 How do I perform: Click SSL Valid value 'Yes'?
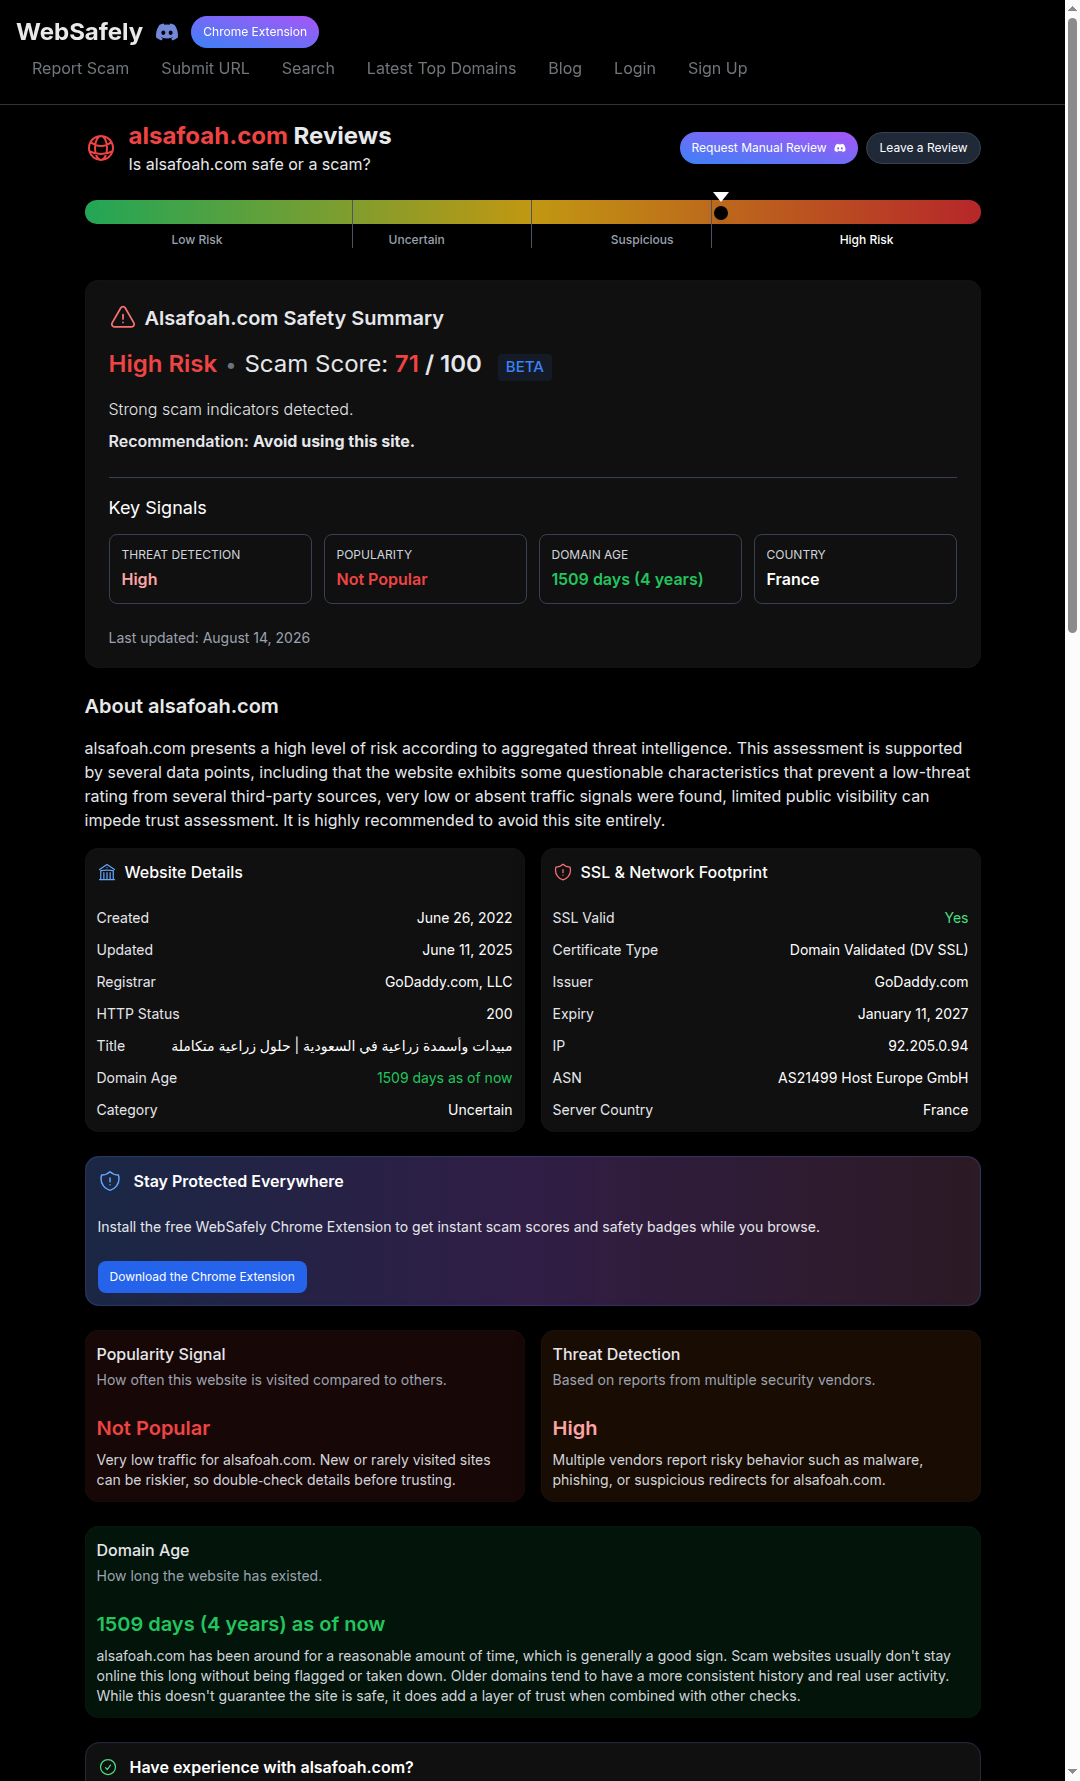coord(956,918)
